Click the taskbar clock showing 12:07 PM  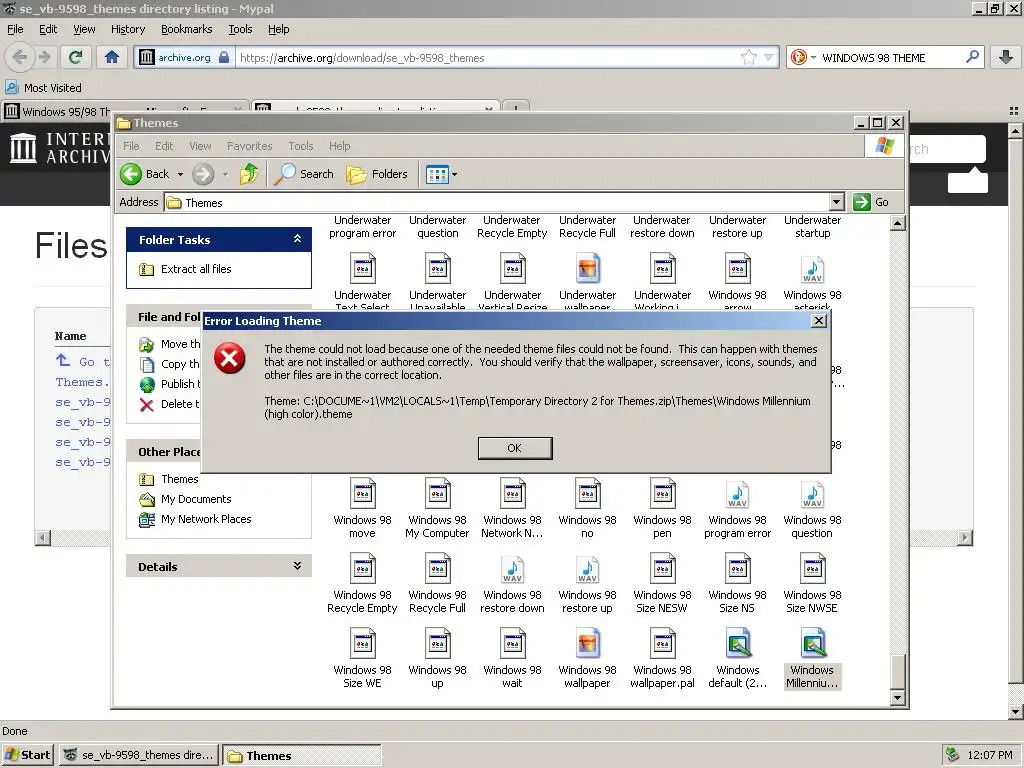coord(990,755)
